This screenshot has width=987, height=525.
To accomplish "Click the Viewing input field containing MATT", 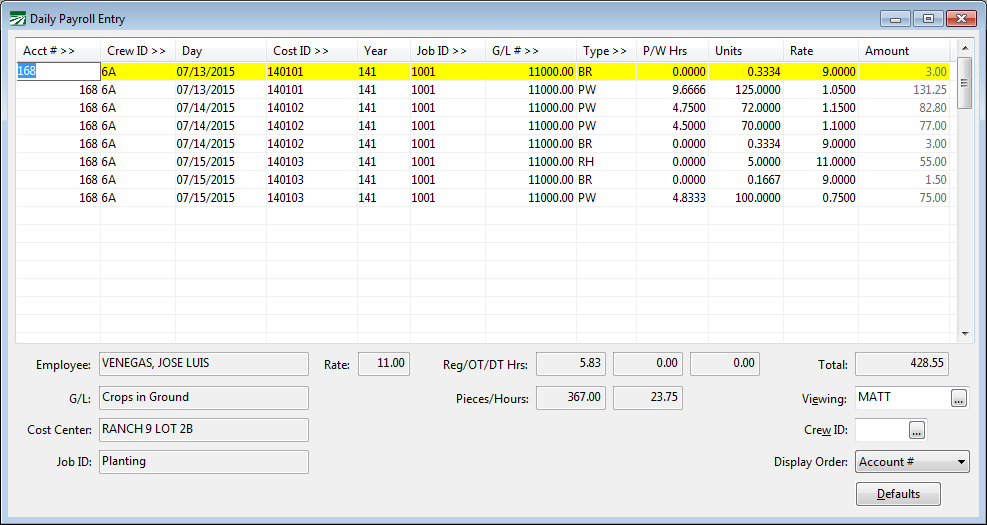I will (x=902, y=398).
